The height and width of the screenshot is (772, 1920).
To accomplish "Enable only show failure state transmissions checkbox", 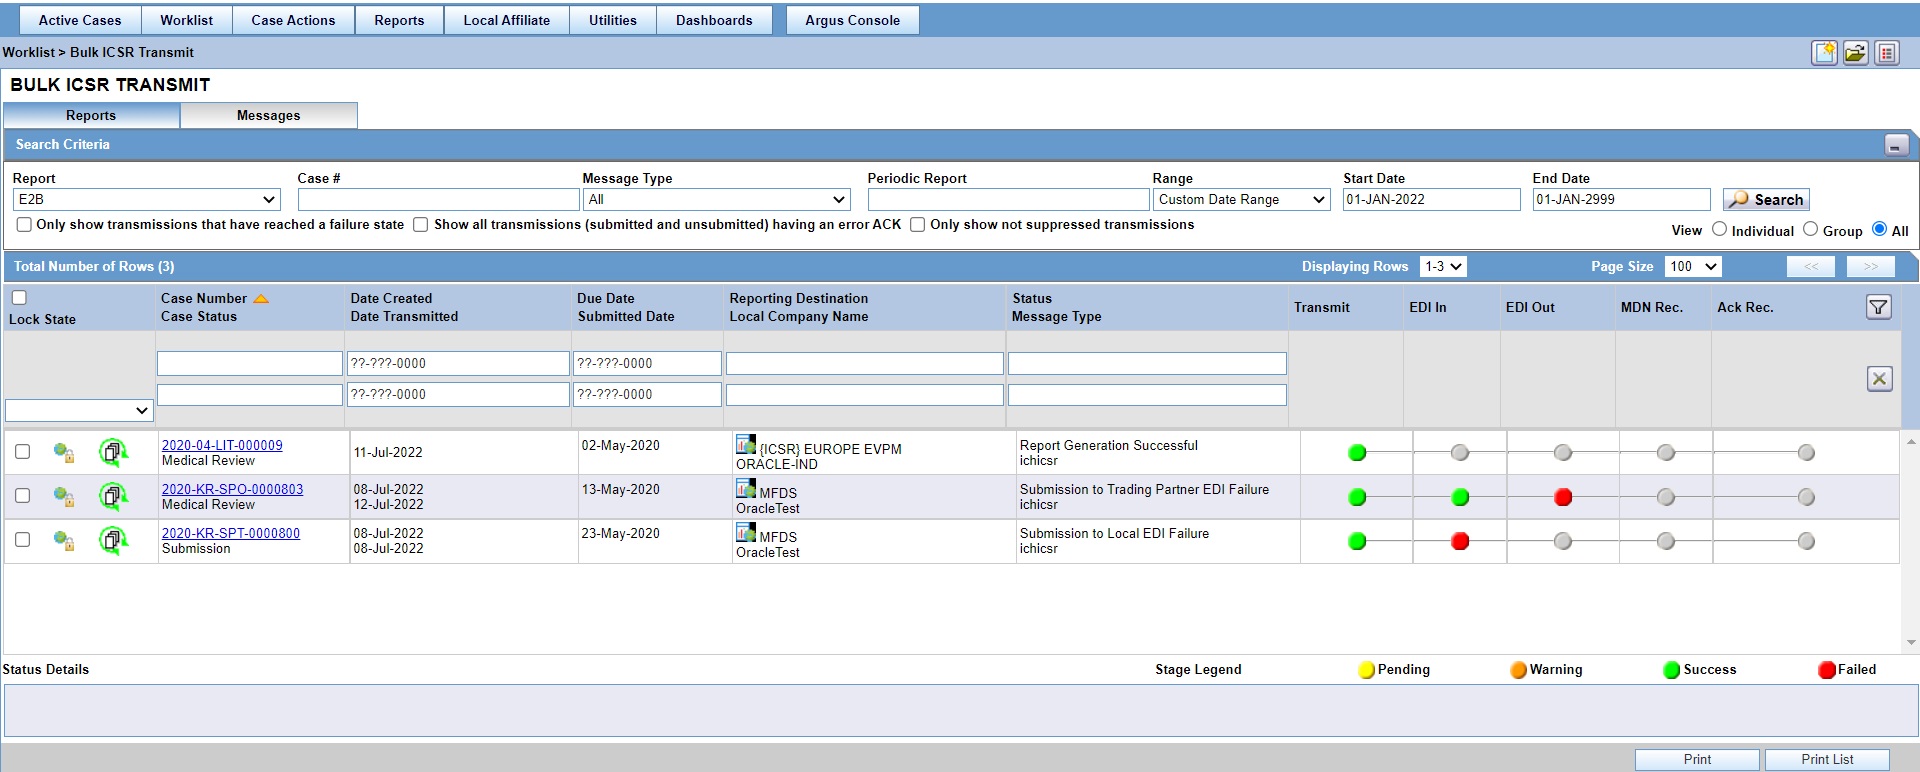I will (x=24, y=225).
